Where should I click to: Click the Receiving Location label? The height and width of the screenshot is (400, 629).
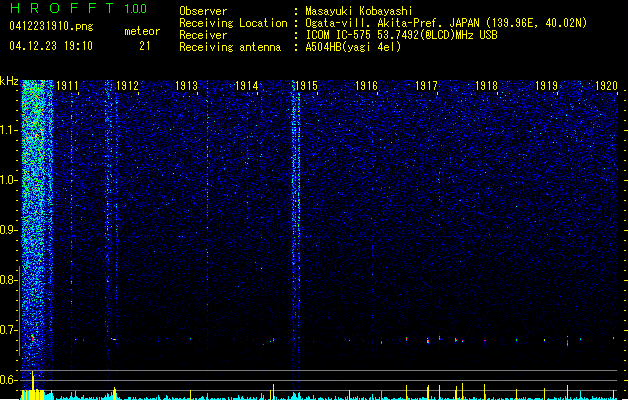[x=233, y=23]
